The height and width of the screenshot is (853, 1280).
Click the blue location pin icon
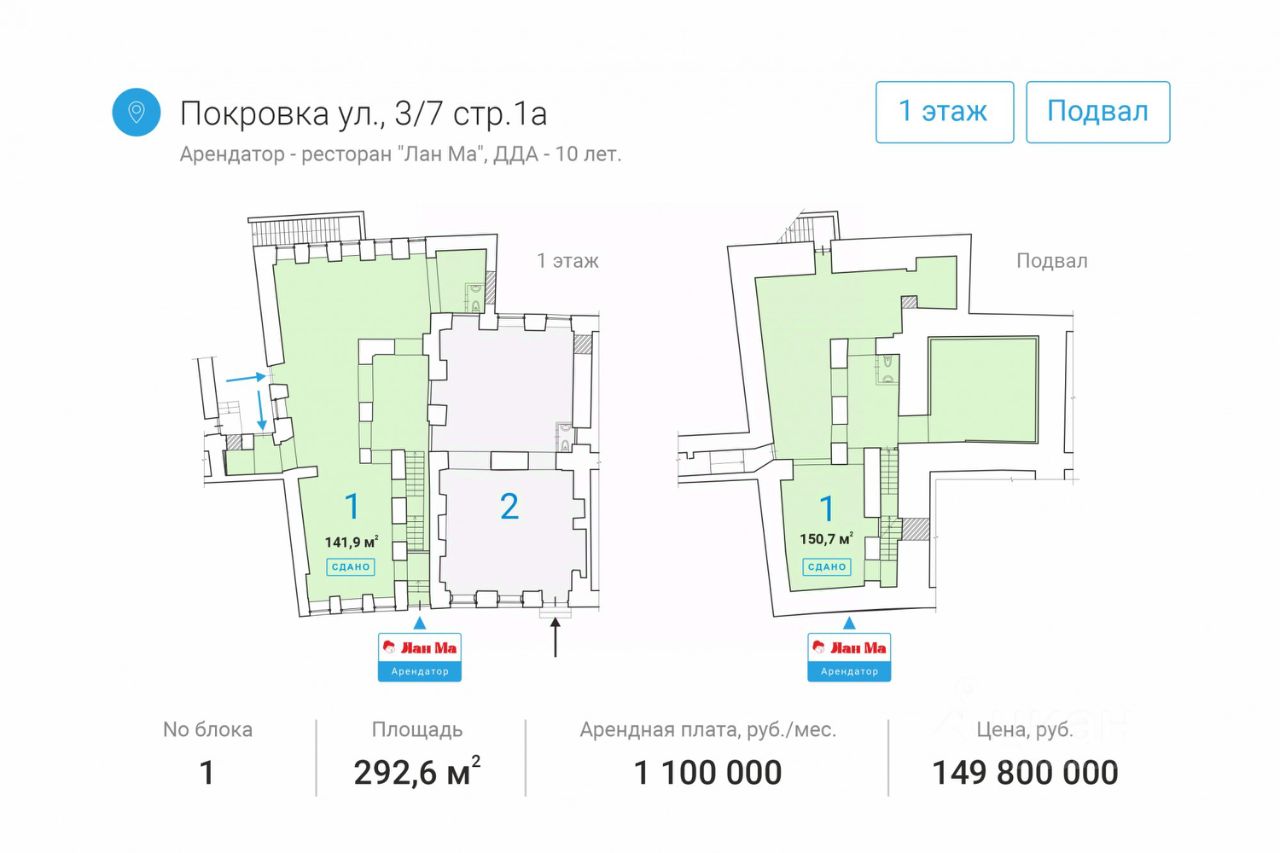click(x=136, y=112)
